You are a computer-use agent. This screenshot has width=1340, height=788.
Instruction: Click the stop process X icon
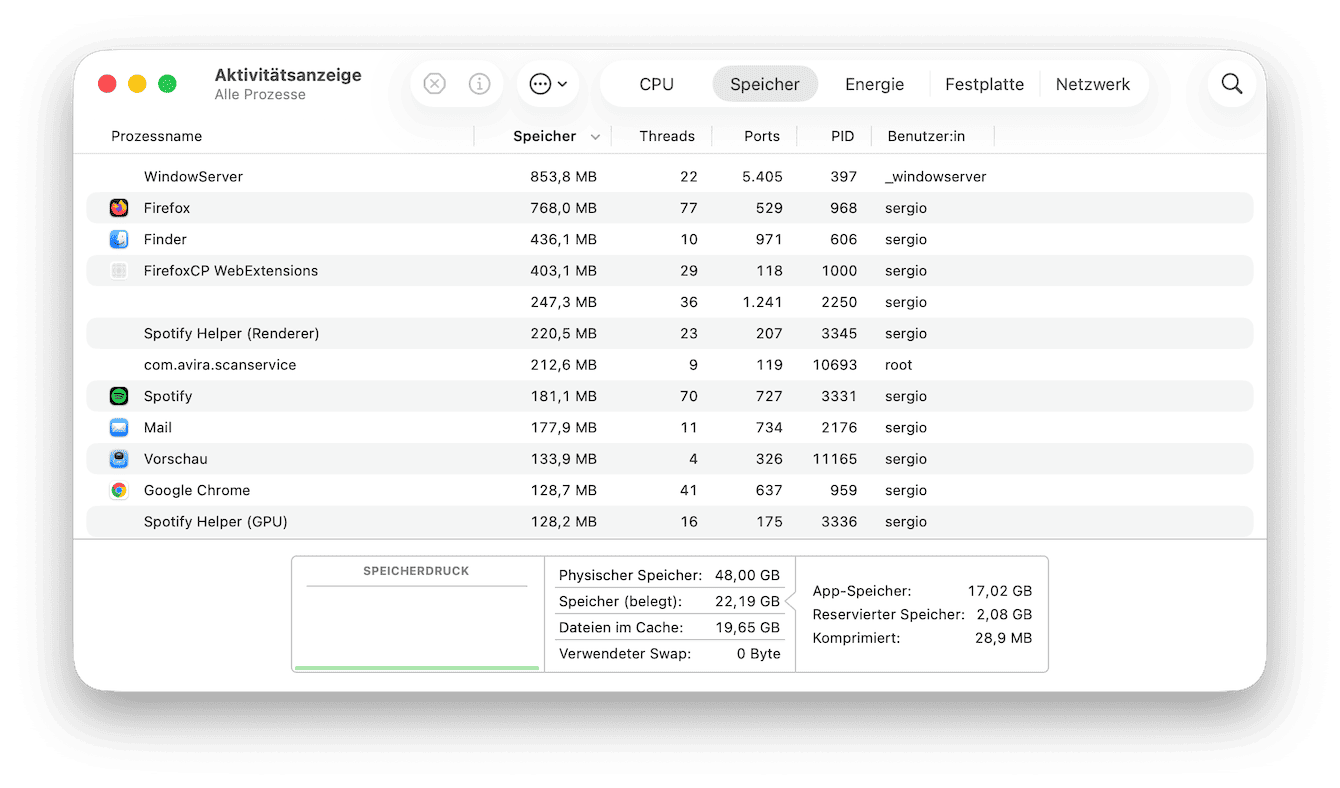(434, 84)
